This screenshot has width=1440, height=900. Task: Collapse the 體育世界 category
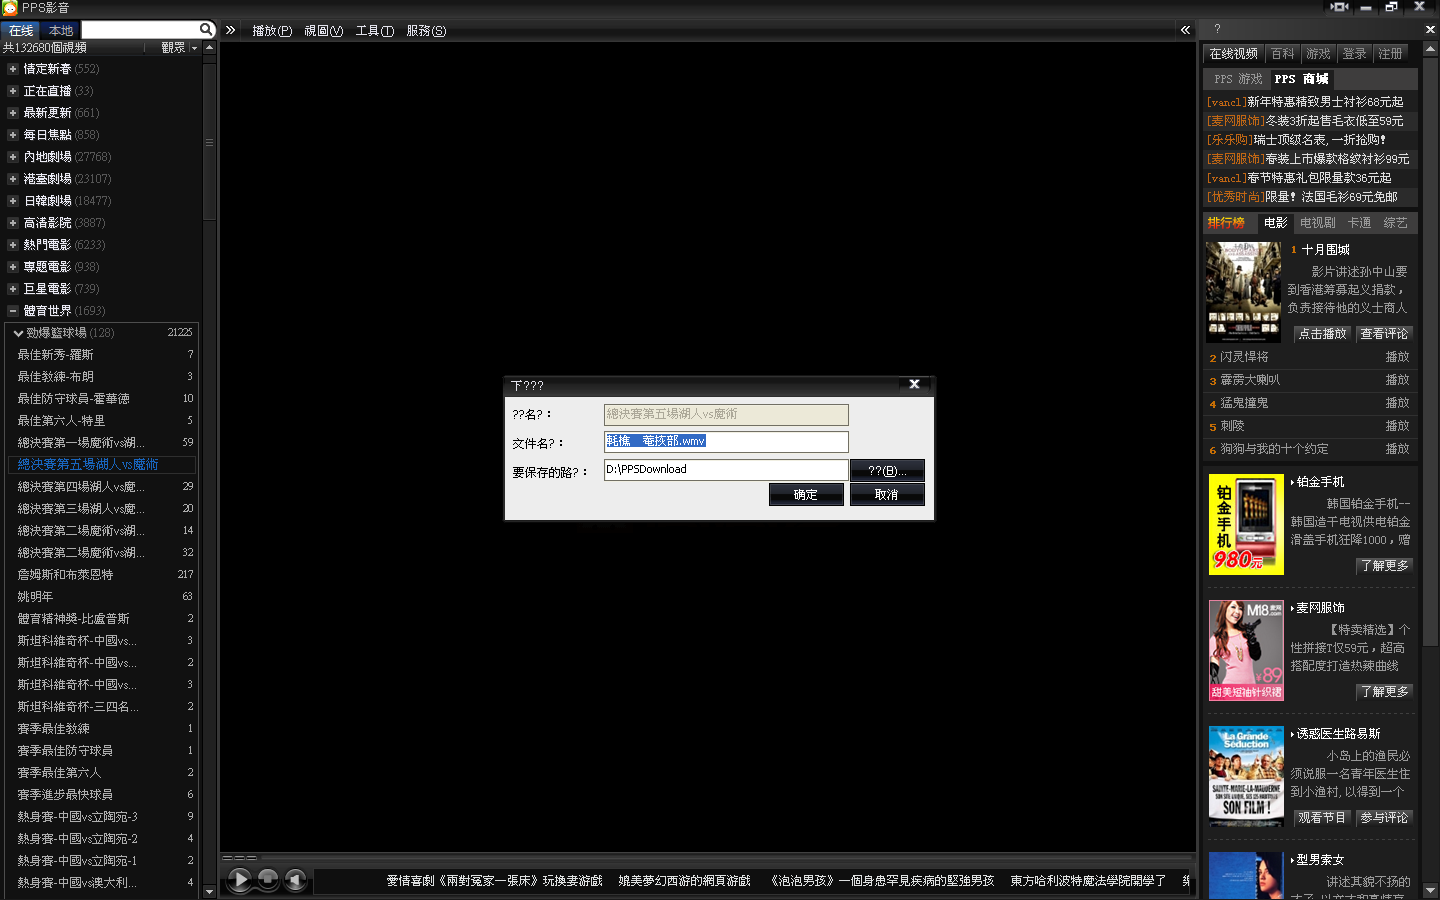click(13, 311)
